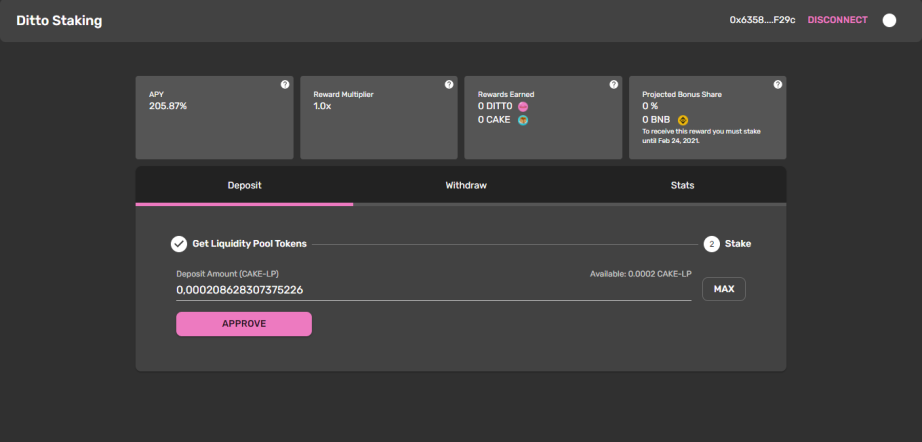Switch to the Deposit tab
Viewport: 922px width, 442px height.
click(244, 186)
